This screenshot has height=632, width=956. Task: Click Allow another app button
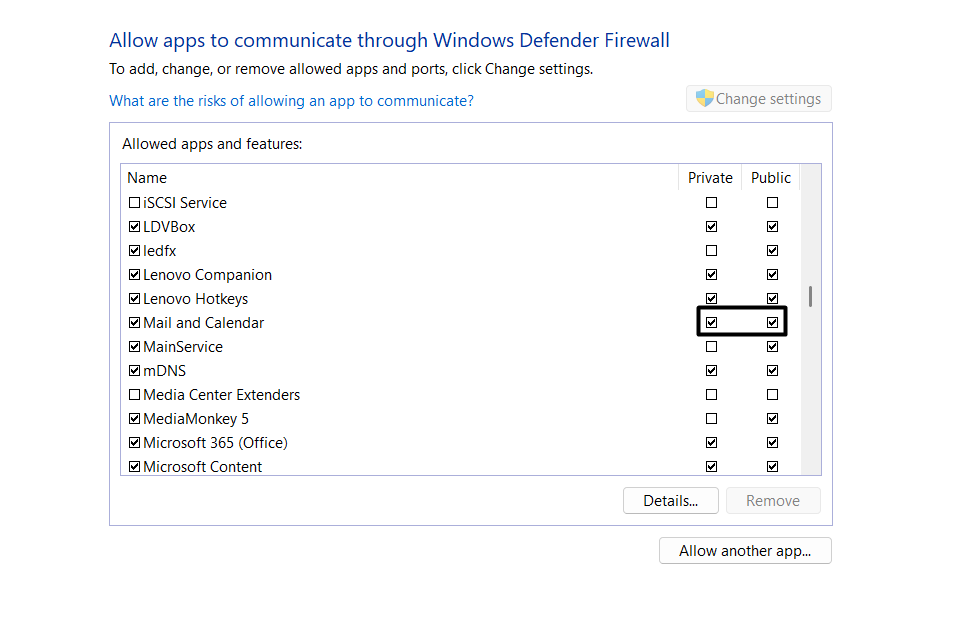point(745,551)
